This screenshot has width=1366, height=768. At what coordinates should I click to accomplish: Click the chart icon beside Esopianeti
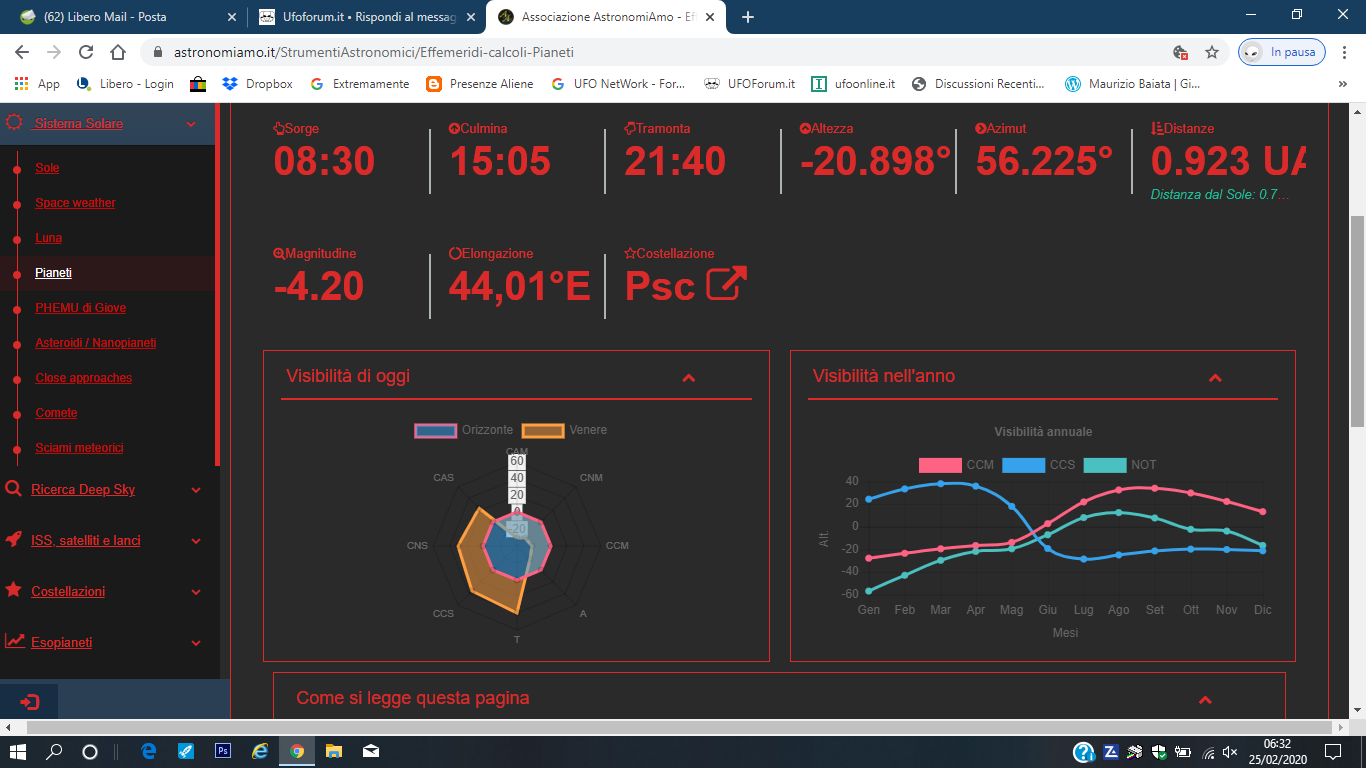point(14,641)
